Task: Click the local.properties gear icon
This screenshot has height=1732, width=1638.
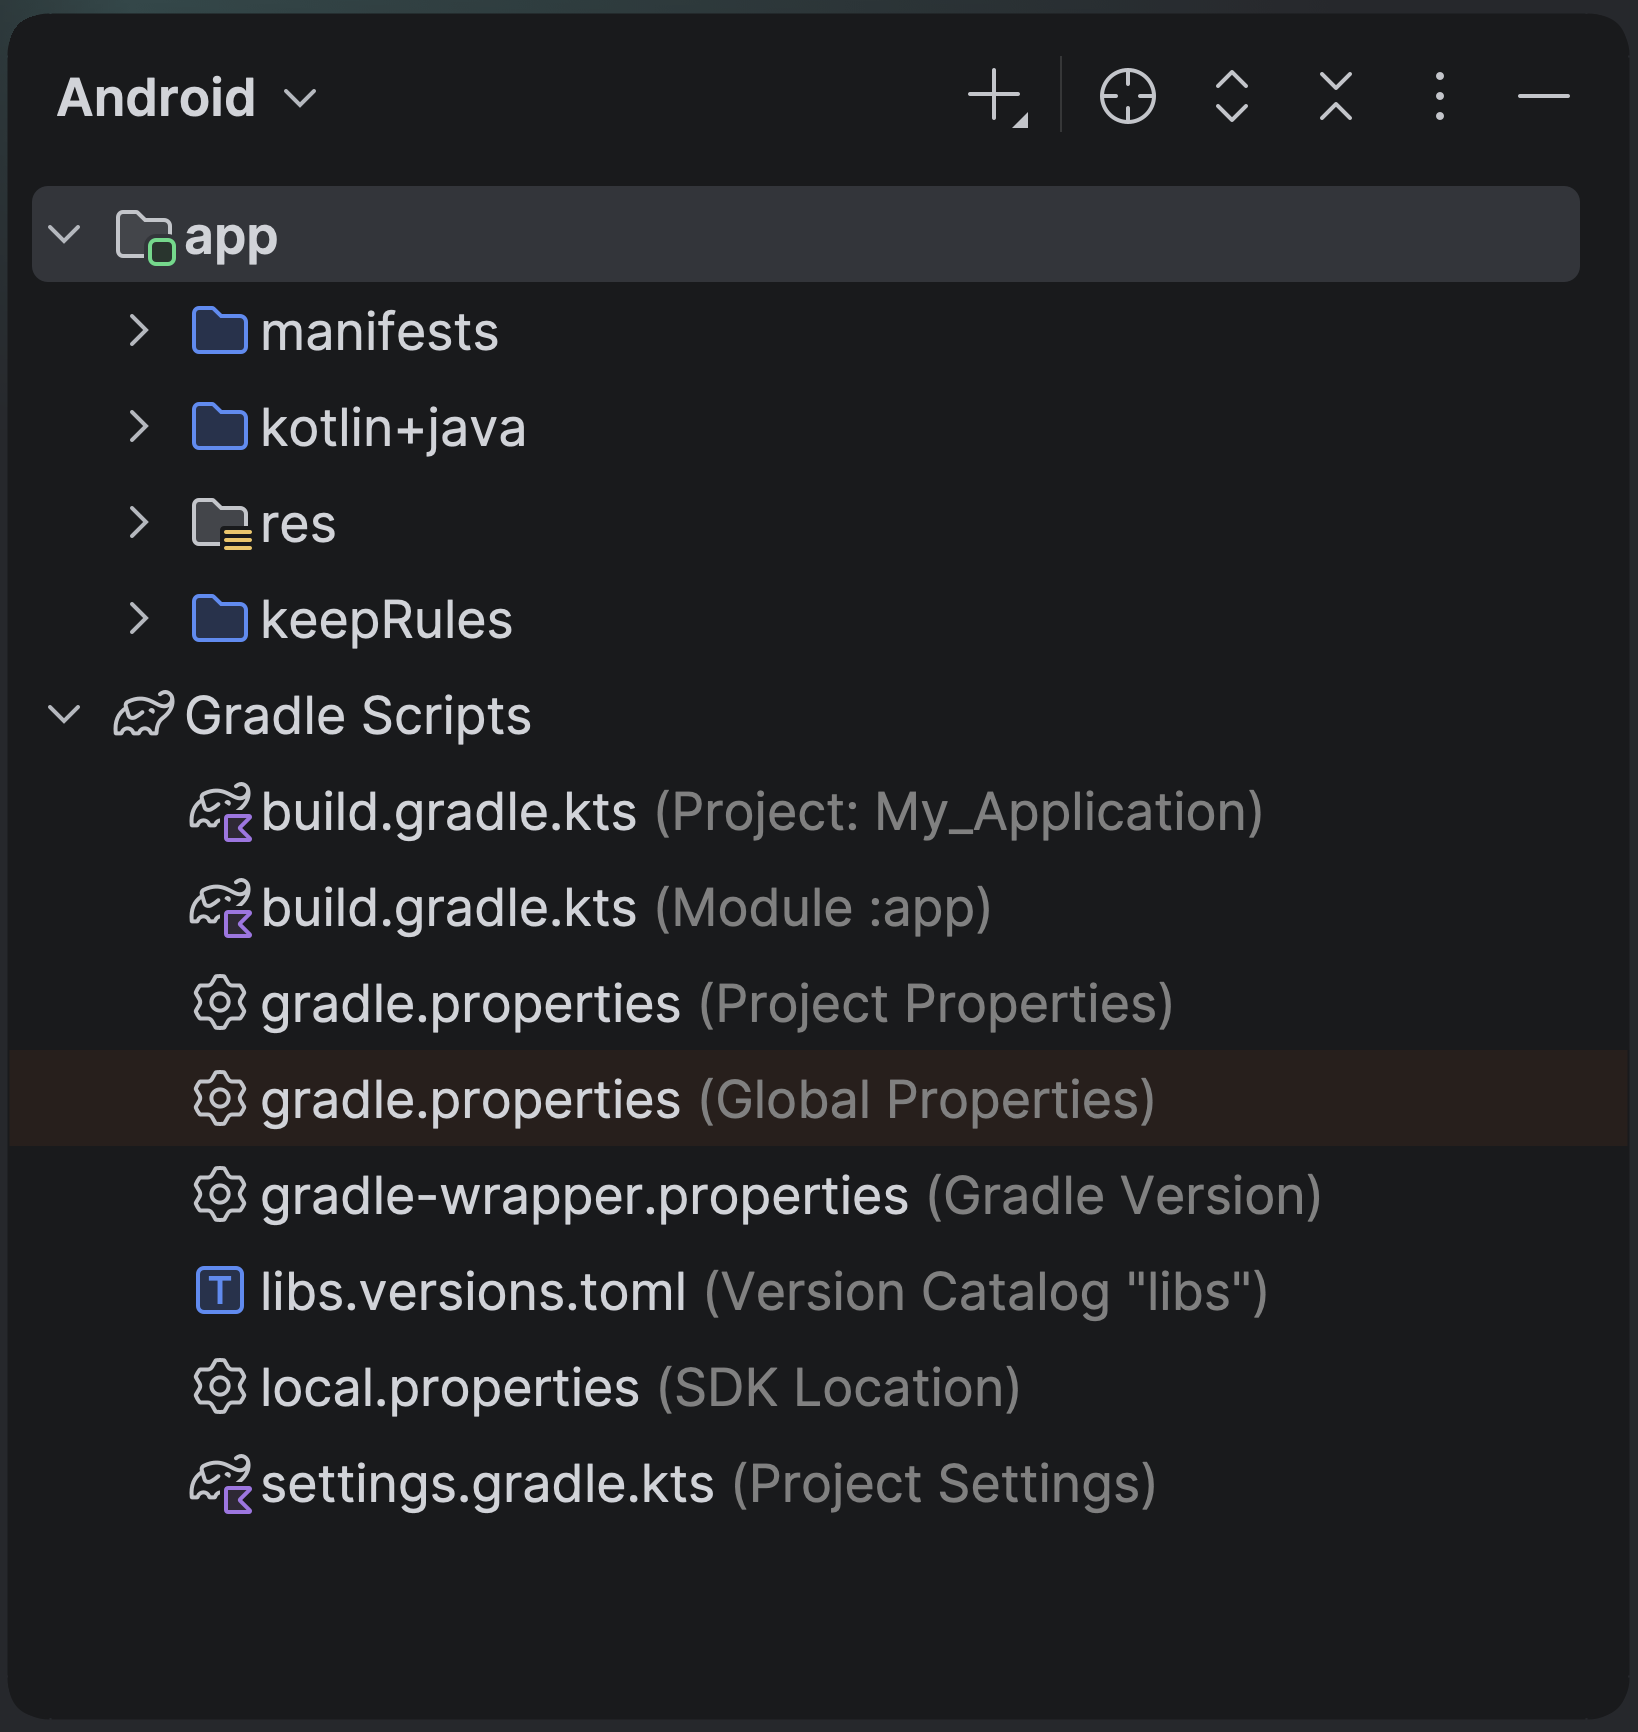Action: point(220,1387)
